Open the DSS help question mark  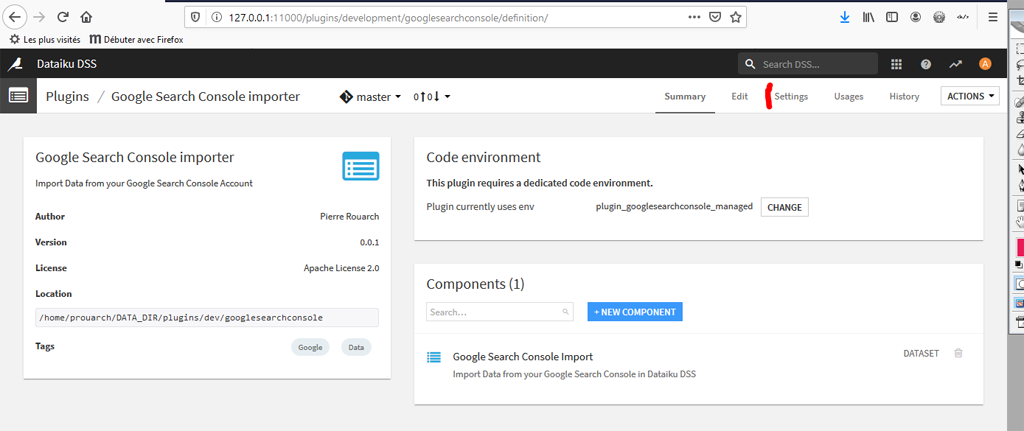tap(926, 64)
